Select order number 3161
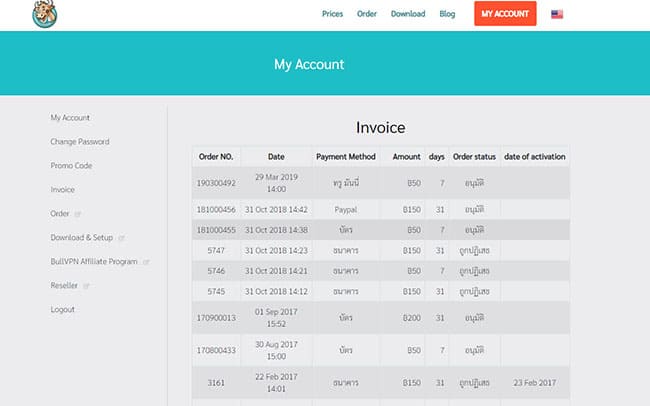This screenshot has height=406, width=650. tap(216, 383)
